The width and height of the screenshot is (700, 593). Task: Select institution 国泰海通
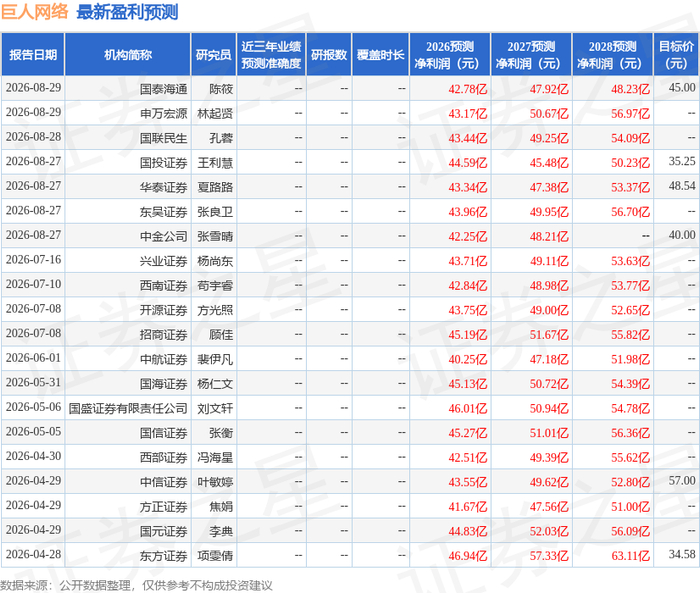[163, 89]
